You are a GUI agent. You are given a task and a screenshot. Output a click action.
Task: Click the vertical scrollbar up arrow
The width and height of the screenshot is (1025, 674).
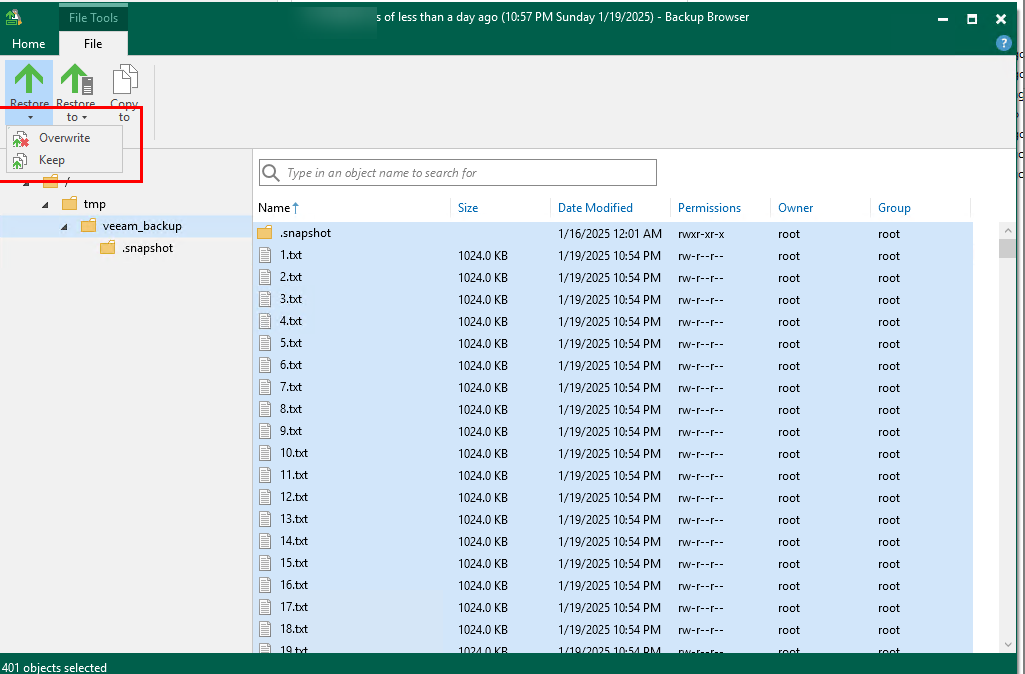tap(1007, 230)
